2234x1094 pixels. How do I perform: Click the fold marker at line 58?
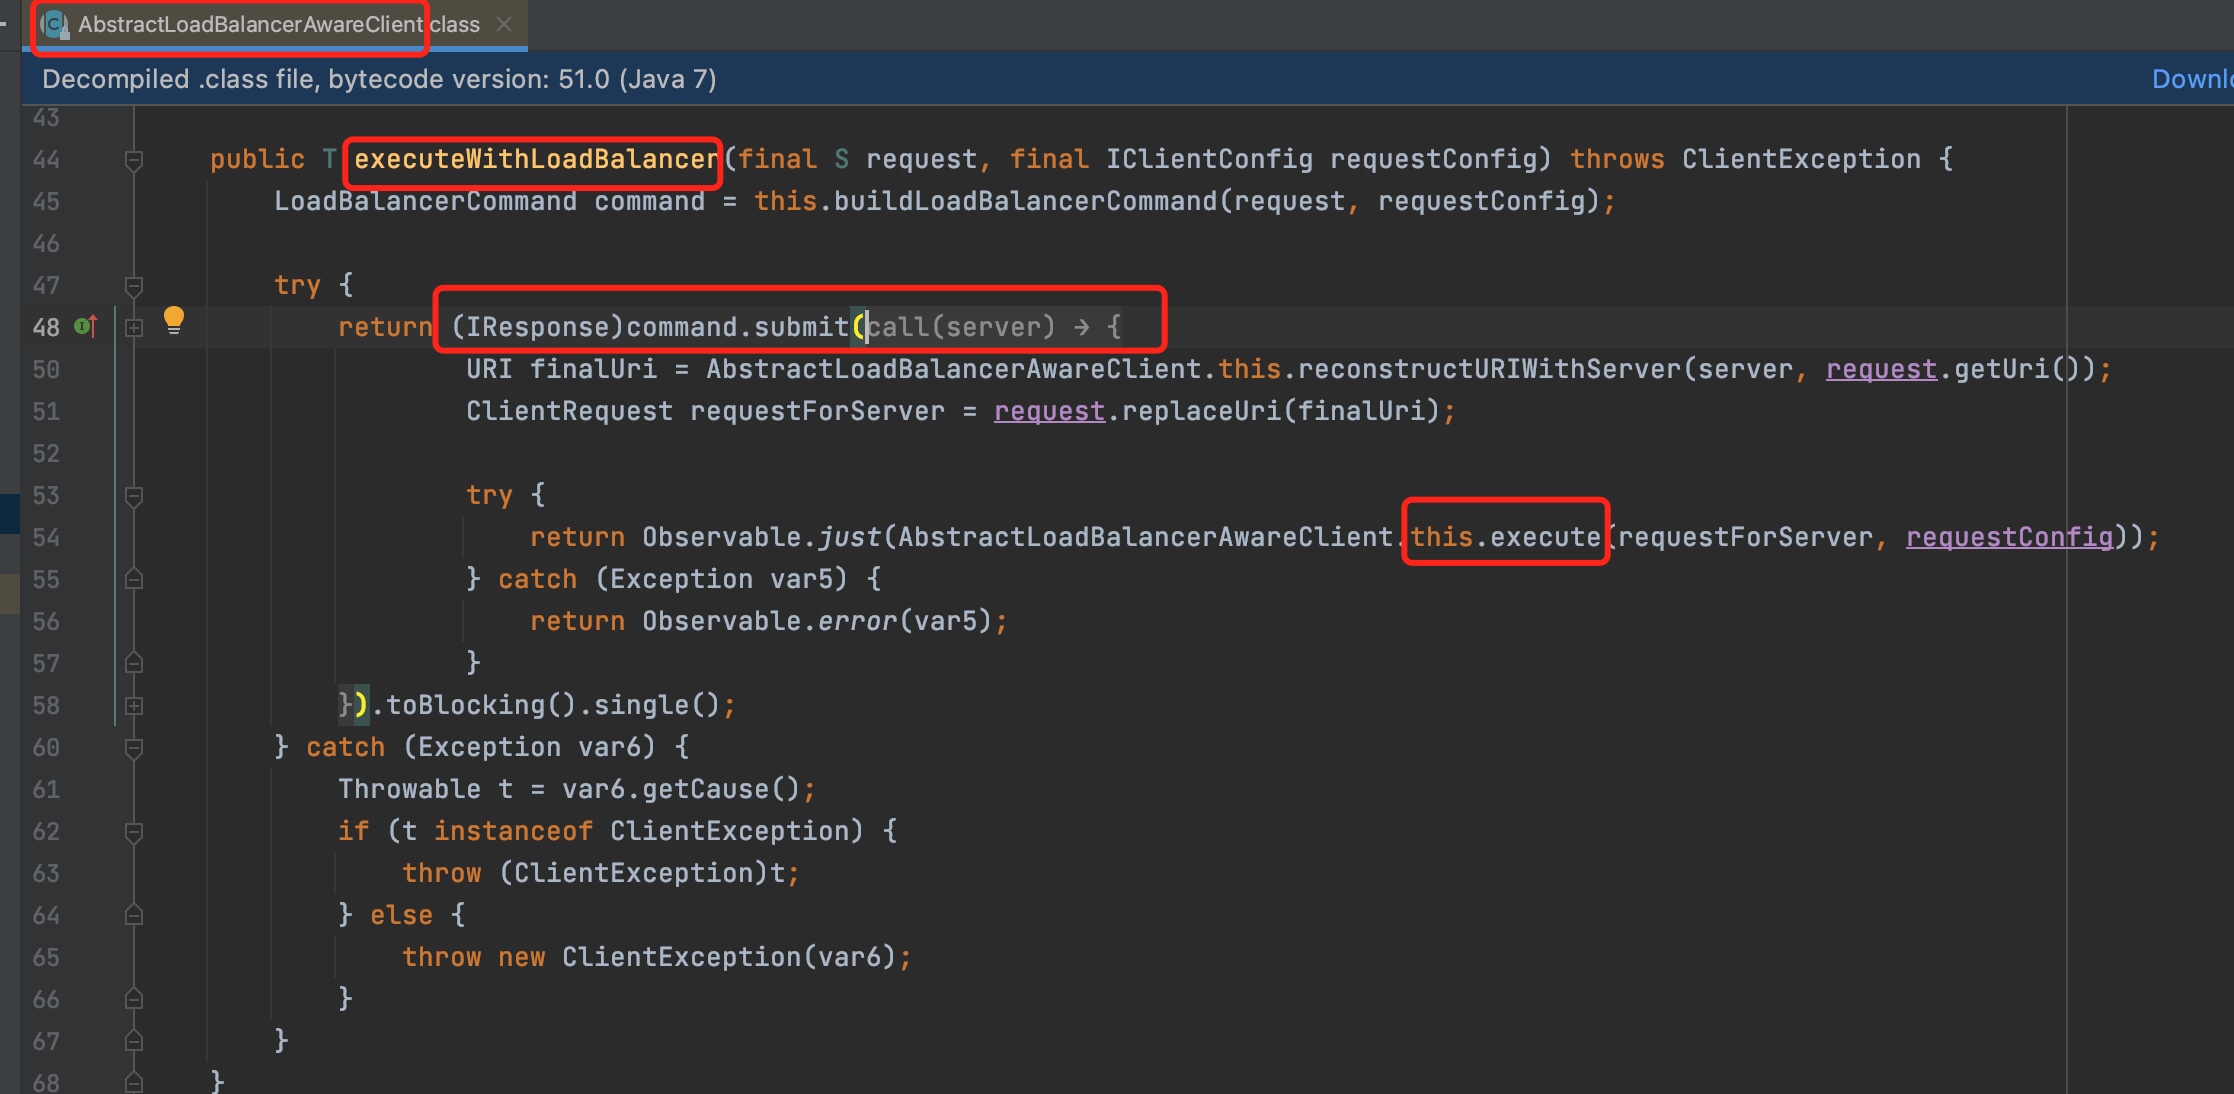click(x=134, y=706)
